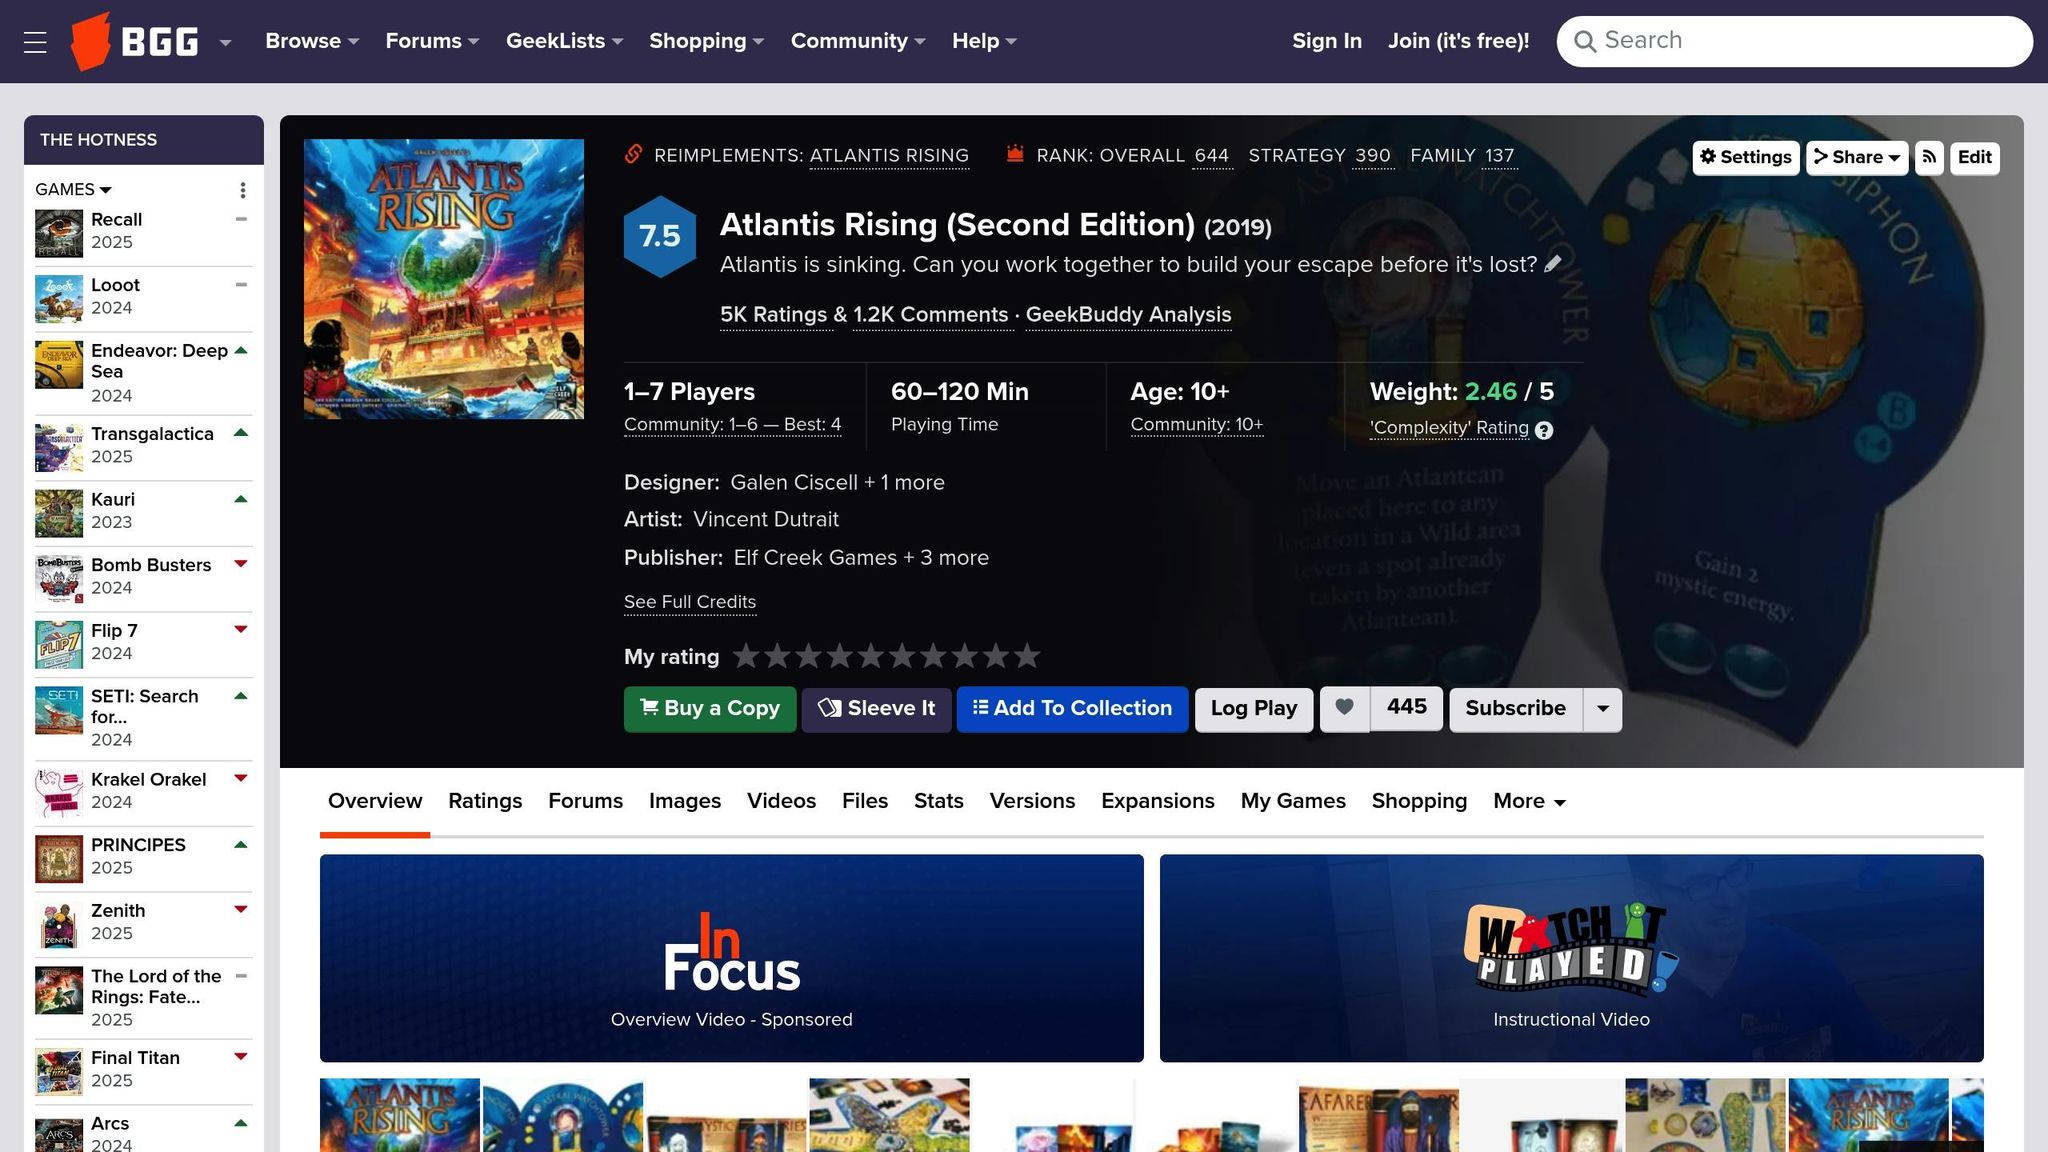
Task: Open the Share dropdown
Action: 1857,157
